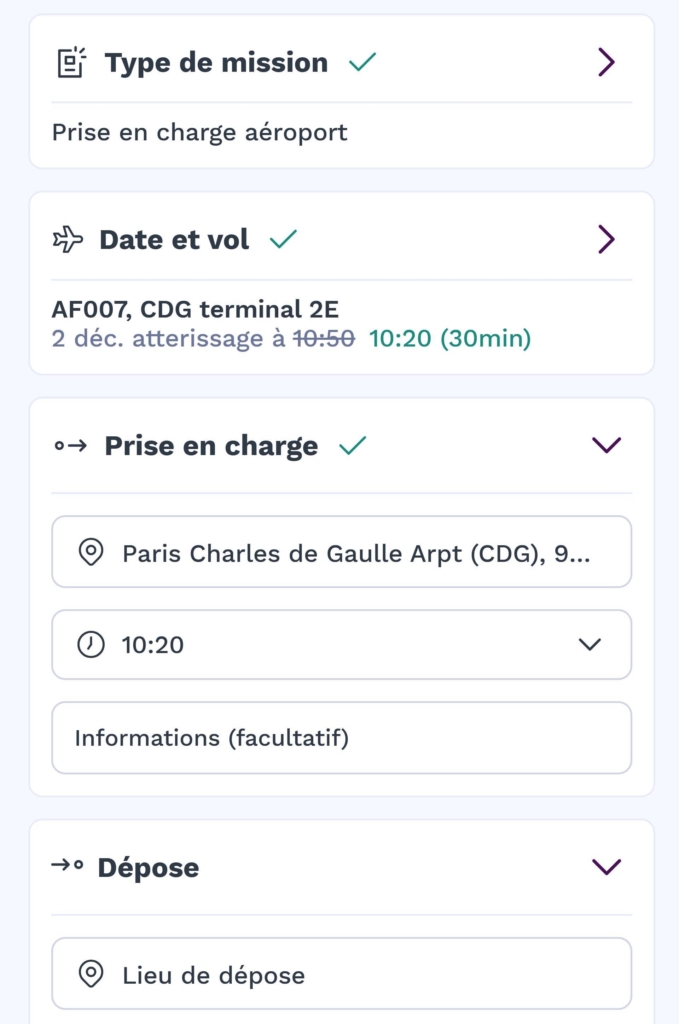The image size is (679, 1024).
Task: Click the green checkmark next to Prise en charge
Action: (x=352, y=446)
